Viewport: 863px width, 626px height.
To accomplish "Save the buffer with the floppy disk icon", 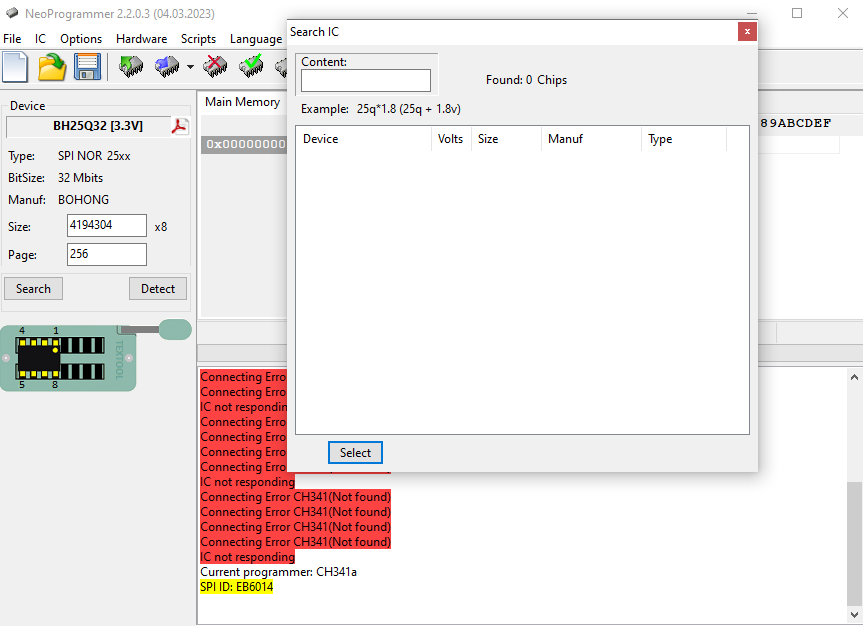I will [88, 67].
